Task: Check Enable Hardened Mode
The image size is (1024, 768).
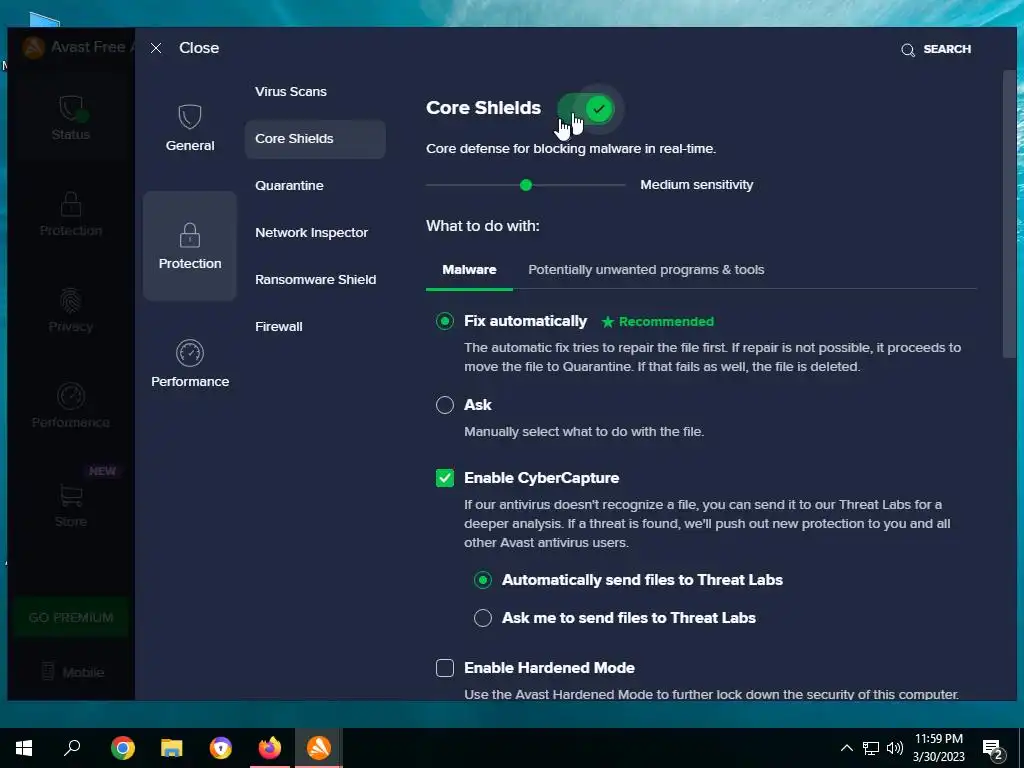Action: pos(445,668)
